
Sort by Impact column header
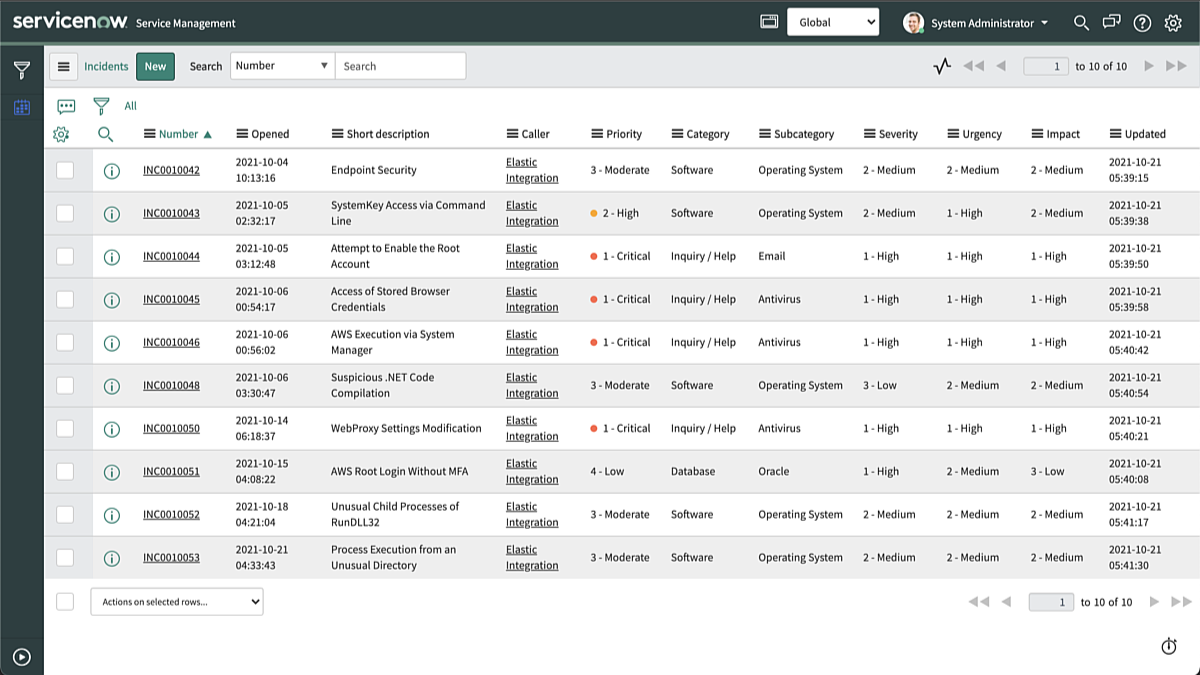1063,134
